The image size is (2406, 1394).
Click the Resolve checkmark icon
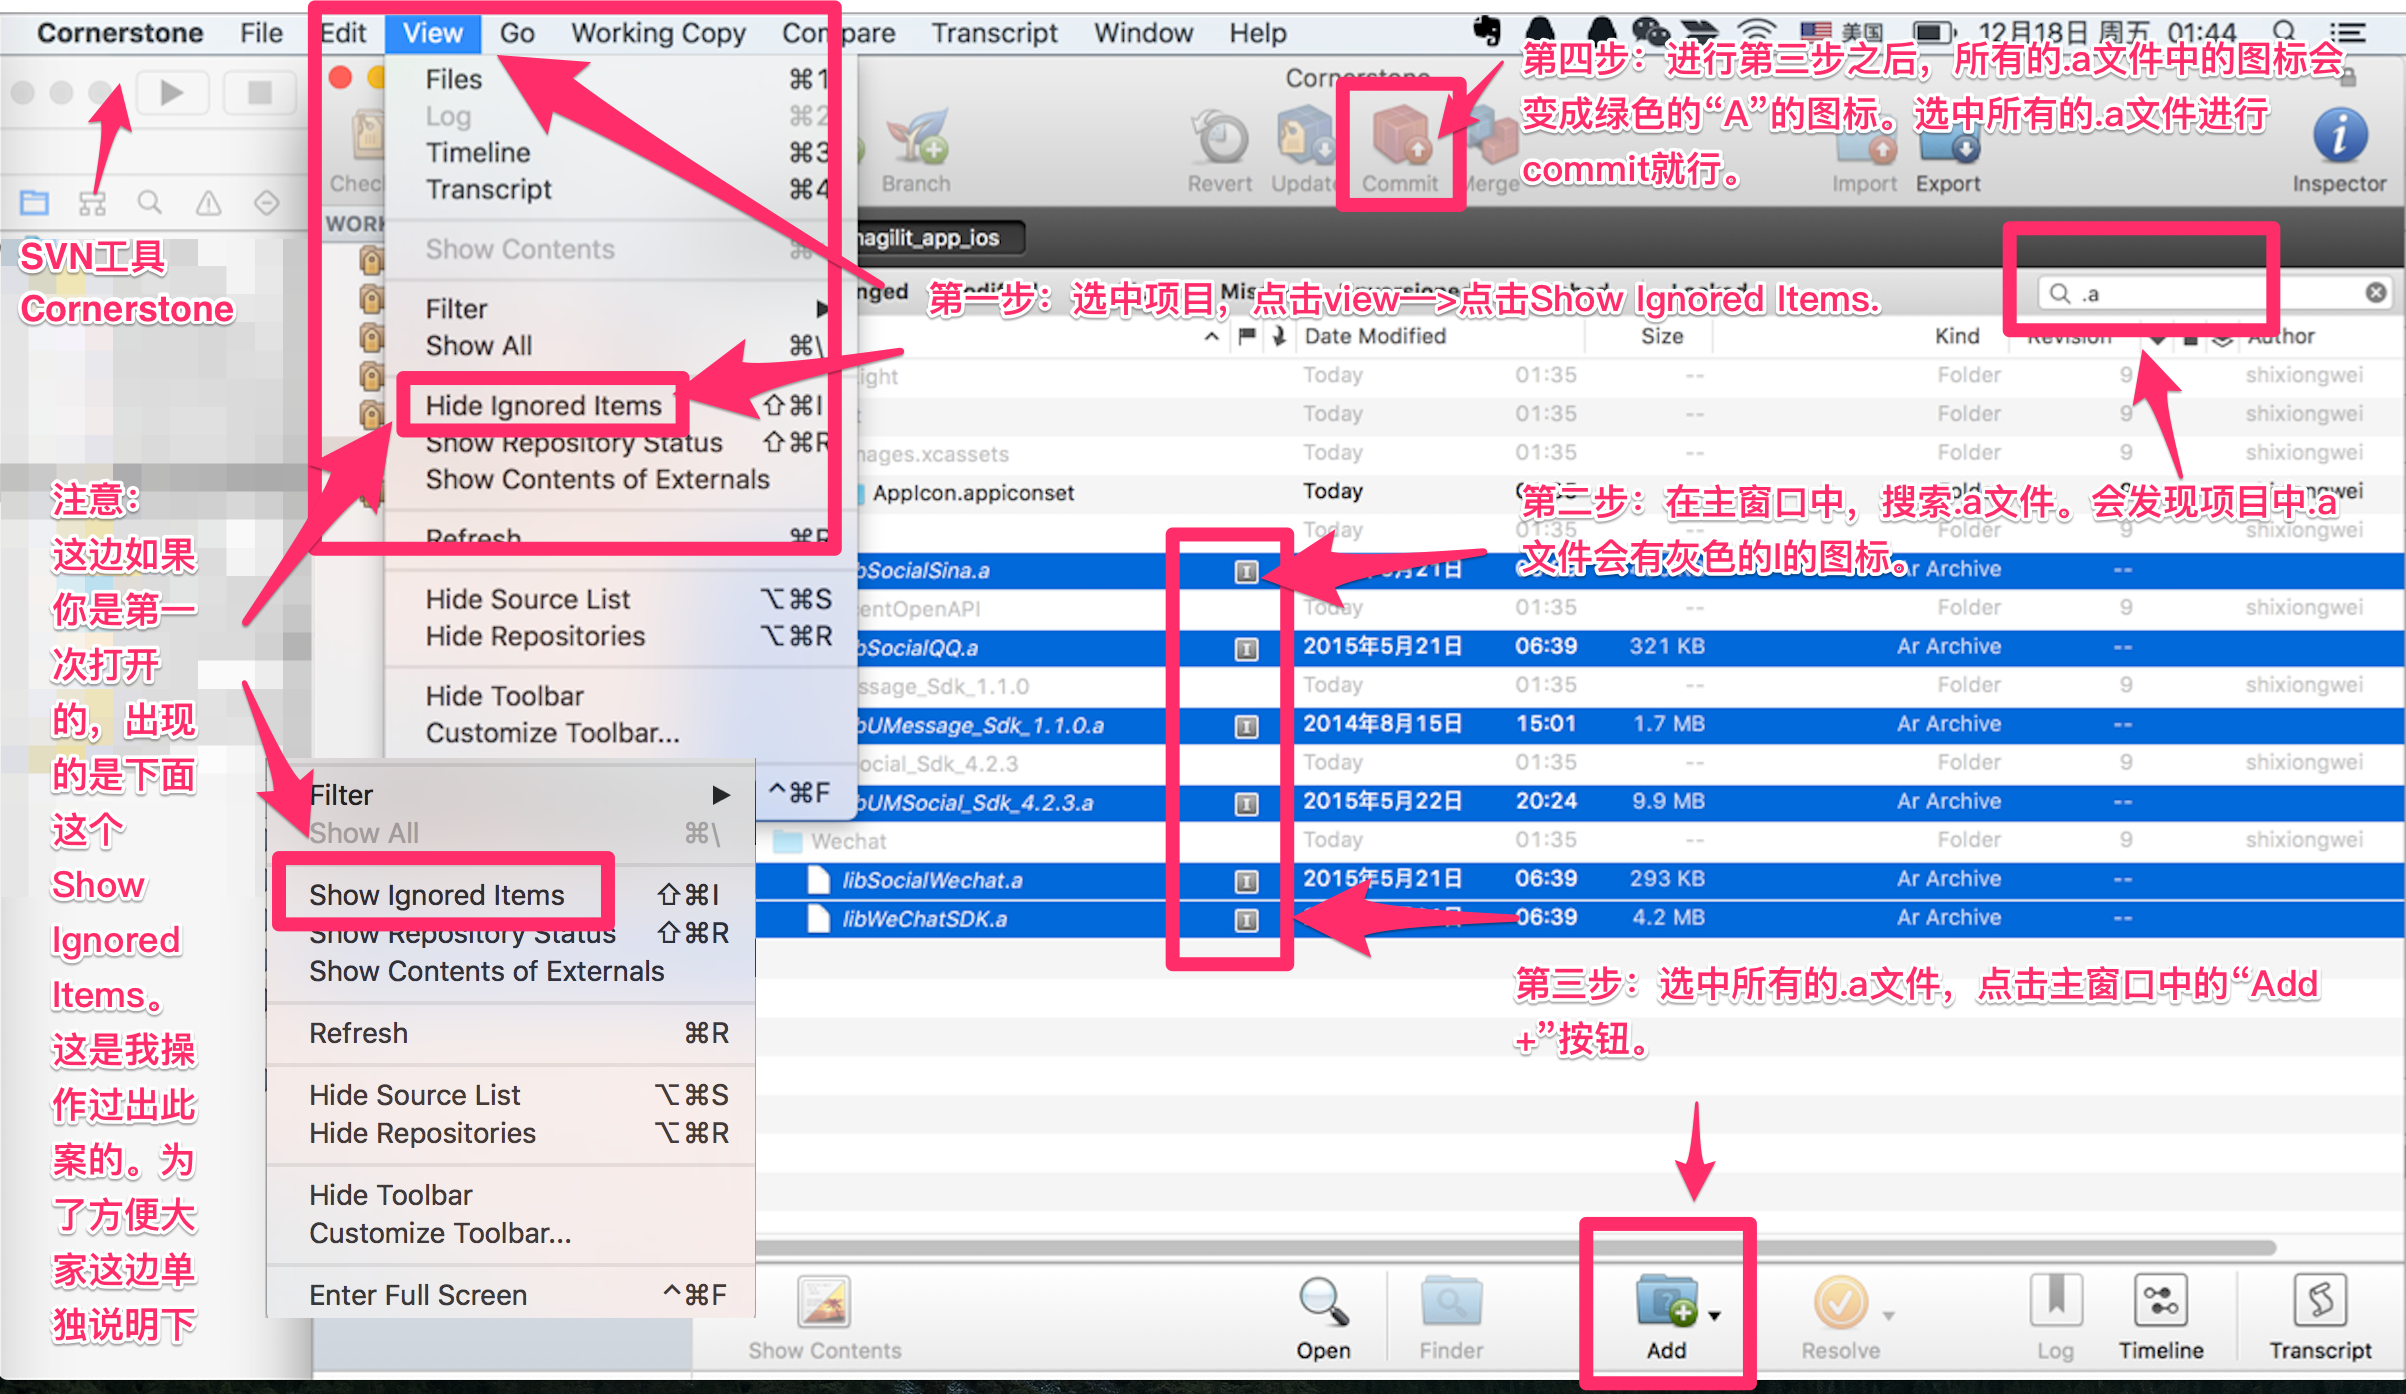(x=1840, y=1302)
